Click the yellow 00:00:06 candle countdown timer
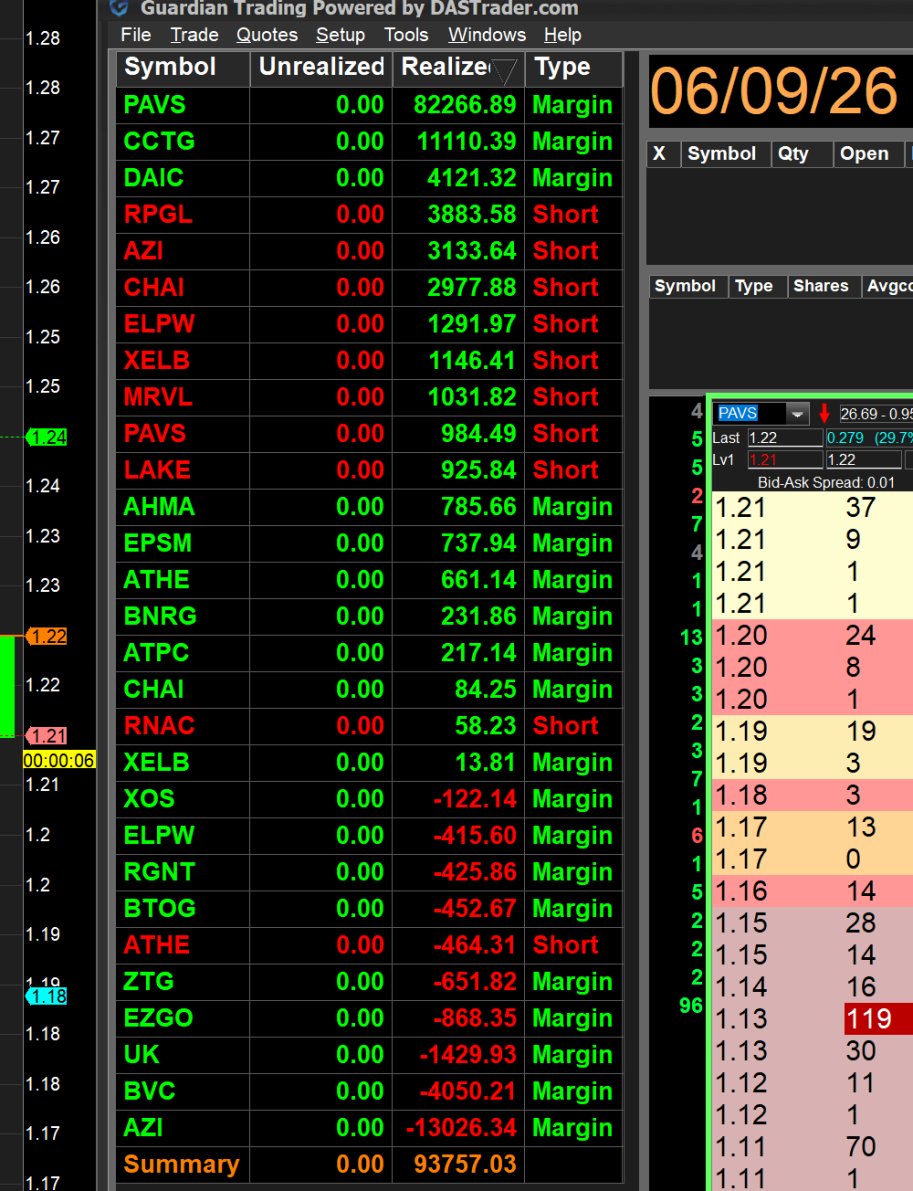 [59, 760]
